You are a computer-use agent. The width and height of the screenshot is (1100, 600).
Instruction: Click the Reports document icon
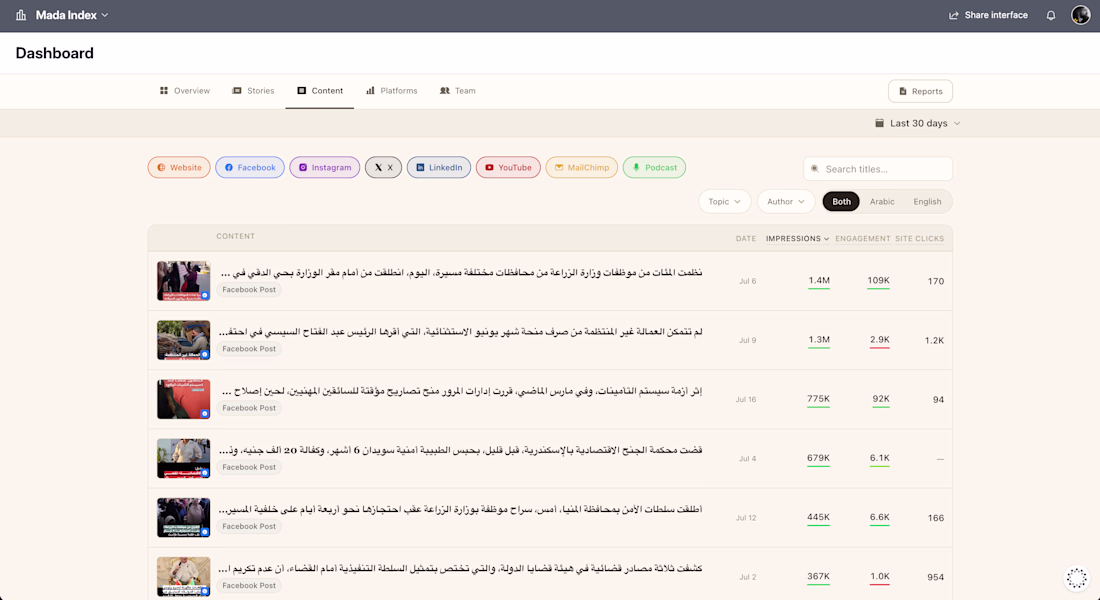tap(903, 91)
